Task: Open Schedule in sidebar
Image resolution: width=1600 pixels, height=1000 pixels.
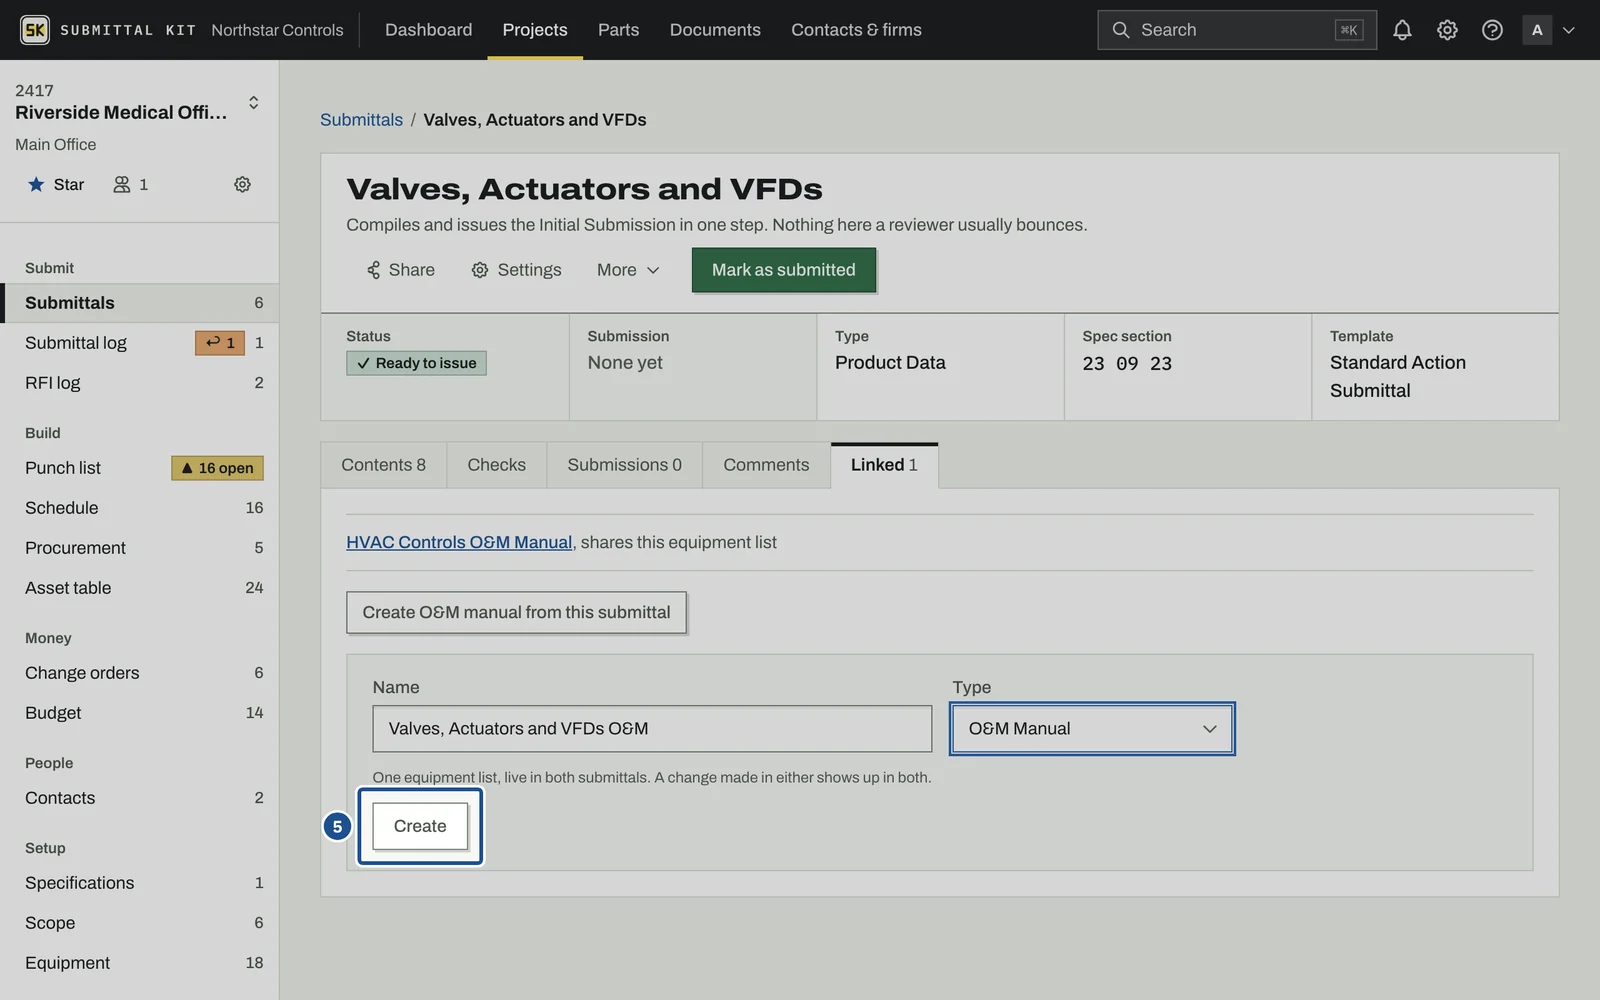Action: tap(139, 508)
